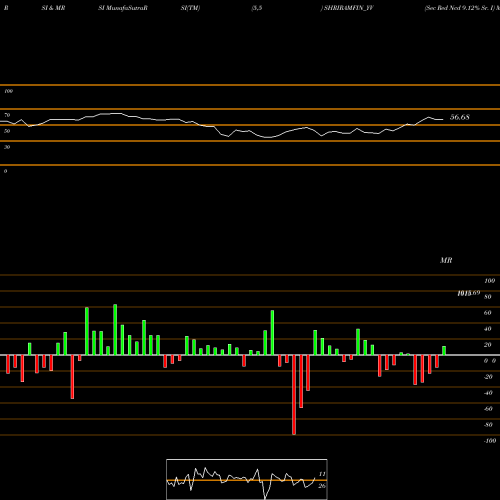Click the 'Sec Red Ncd 9.12%' title text

point(452,8)
